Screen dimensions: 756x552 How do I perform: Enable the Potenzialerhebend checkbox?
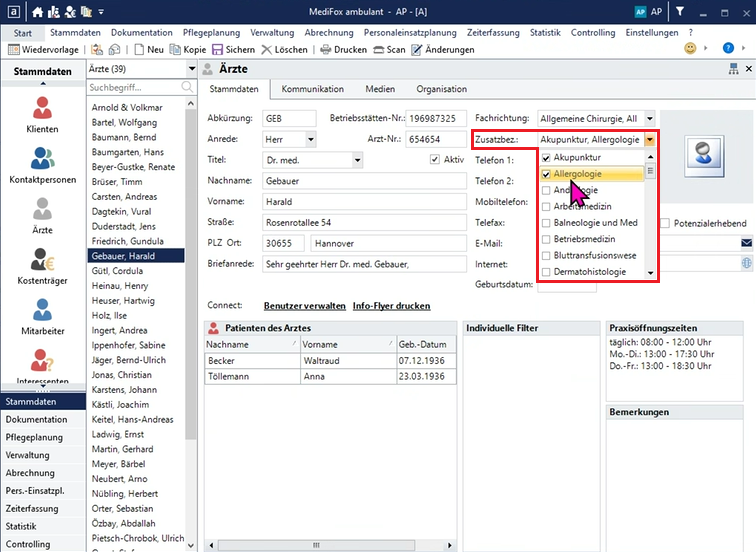(667, 223)
